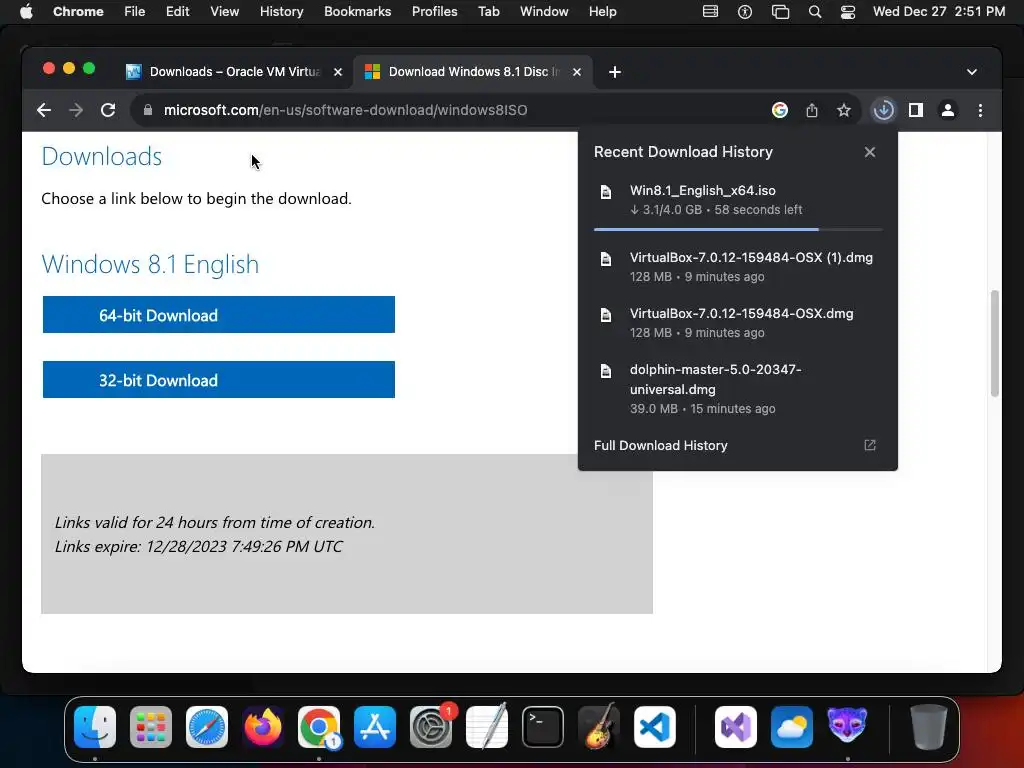Click the screen mirroring icon in menu bar
The image size is (1024, 768).
click(x=780, y=12)
